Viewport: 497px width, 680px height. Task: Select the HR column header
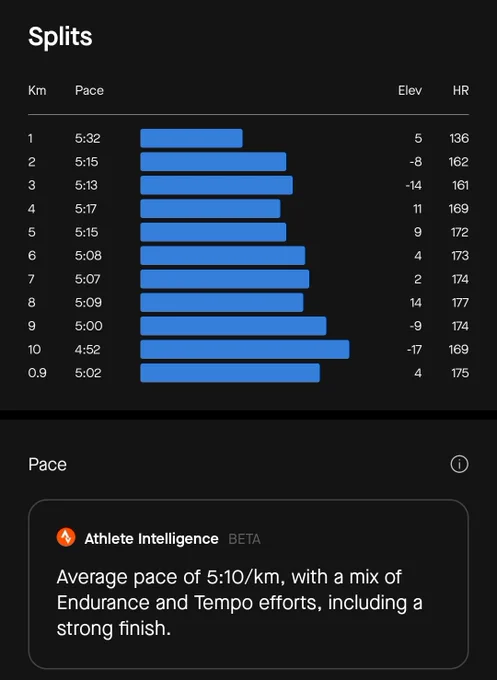[461, 90]
